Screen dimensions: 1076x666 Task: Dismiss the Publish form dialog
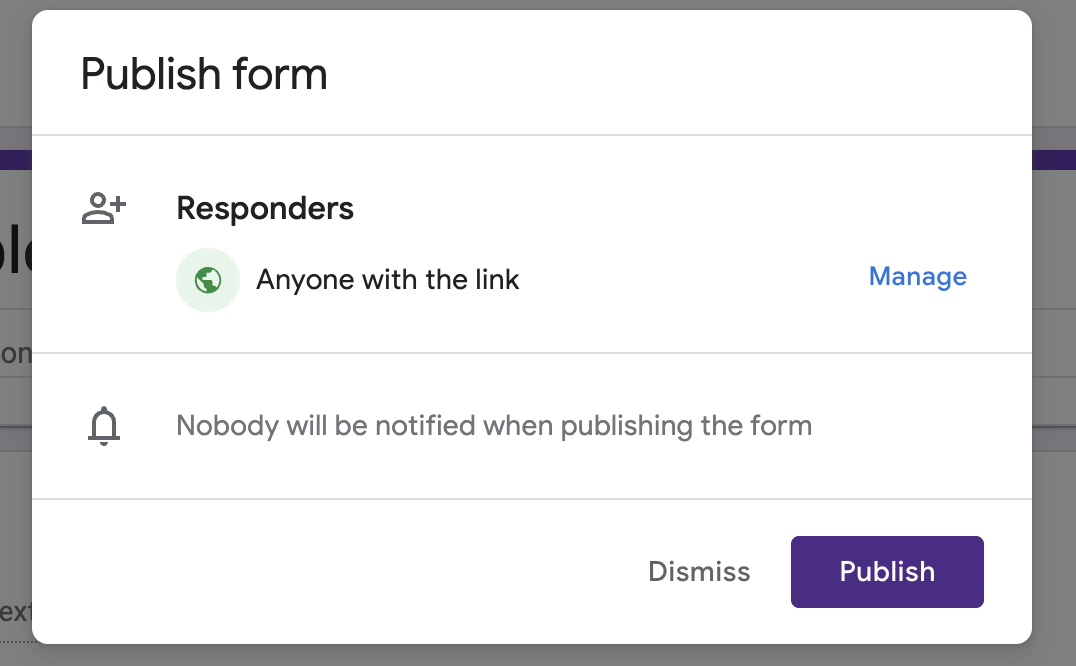click(699, 571)
